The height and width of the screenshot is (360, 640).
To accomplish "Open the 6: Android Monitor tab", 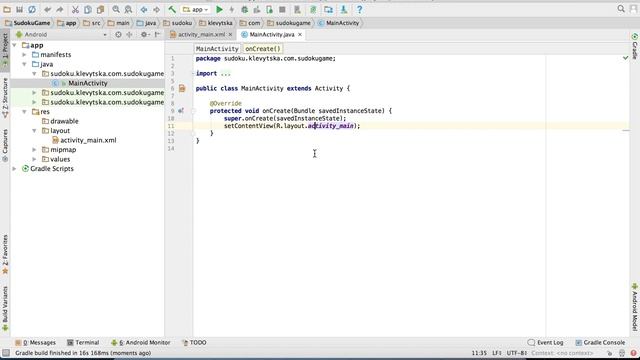I will tap(141, 342).
